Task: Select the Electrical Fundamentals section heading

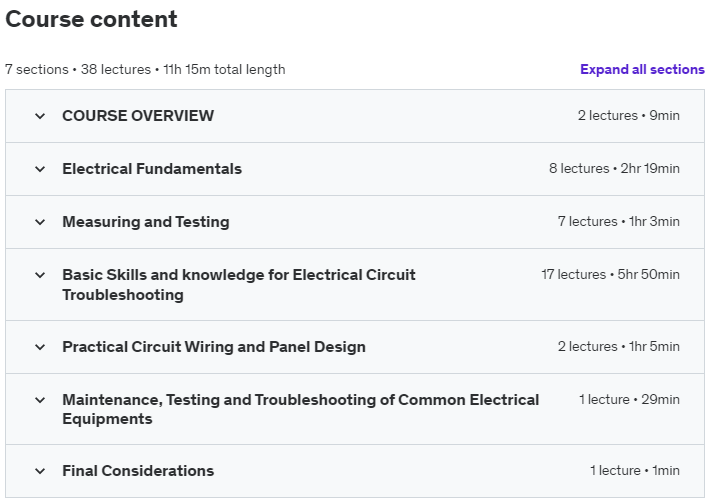Action: pos(152,169)
